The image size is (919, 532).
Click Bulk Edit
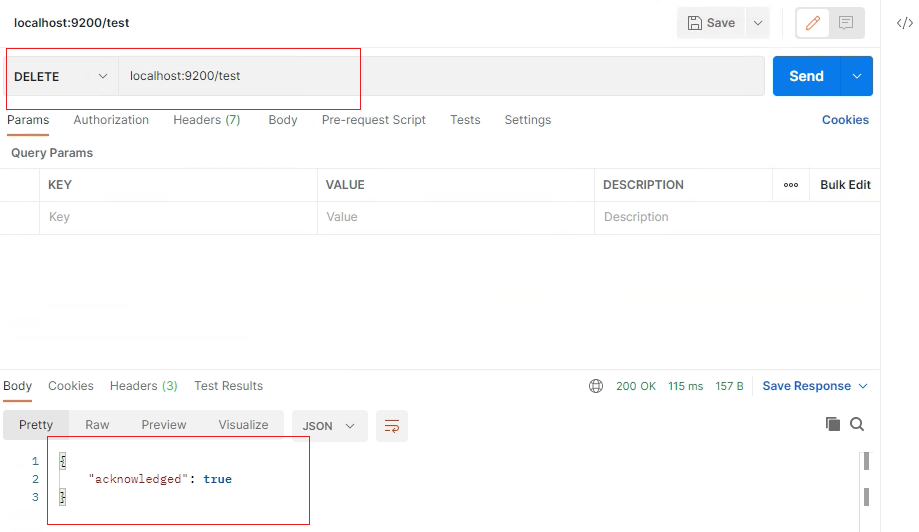pyautogui.click(x=845, y=185)
